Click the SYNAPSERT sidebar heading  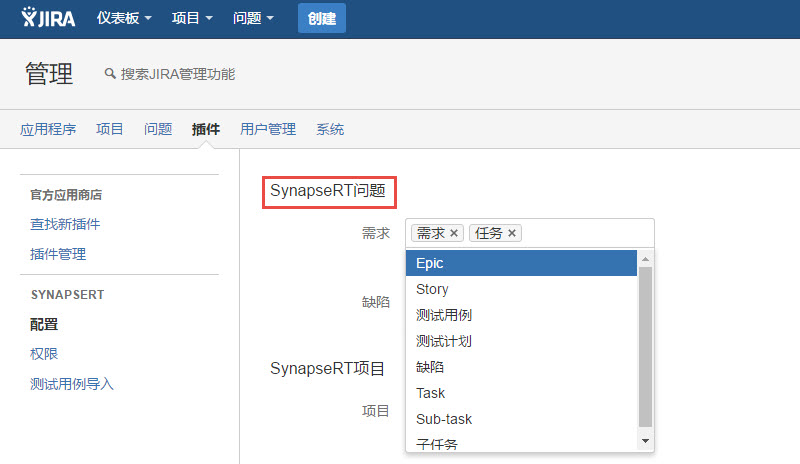tap(67, 295)
